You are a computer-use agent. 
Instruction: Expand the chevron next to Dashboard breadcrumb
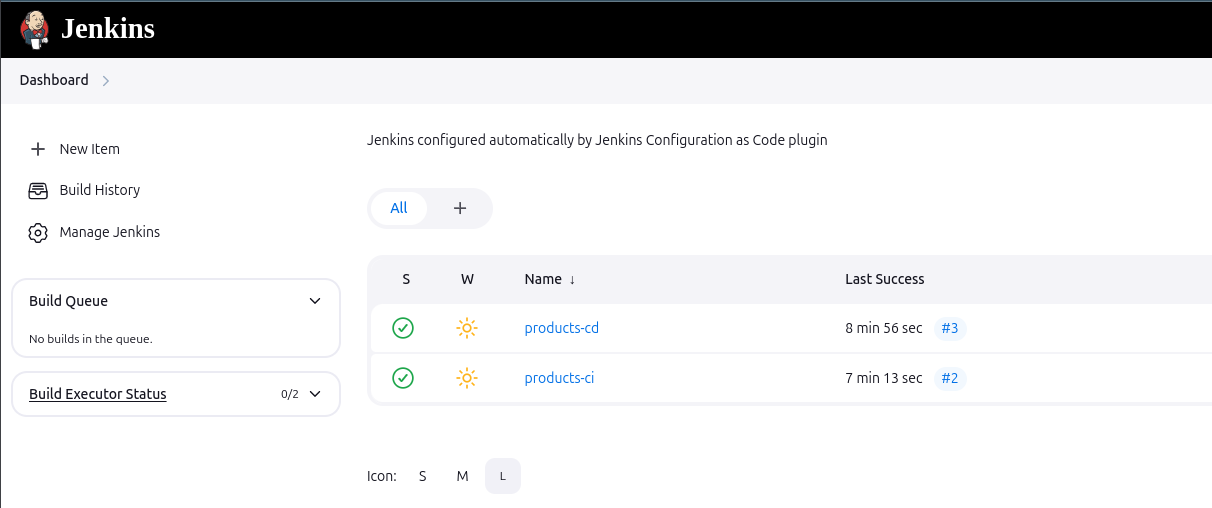click(x=106, y=81)
